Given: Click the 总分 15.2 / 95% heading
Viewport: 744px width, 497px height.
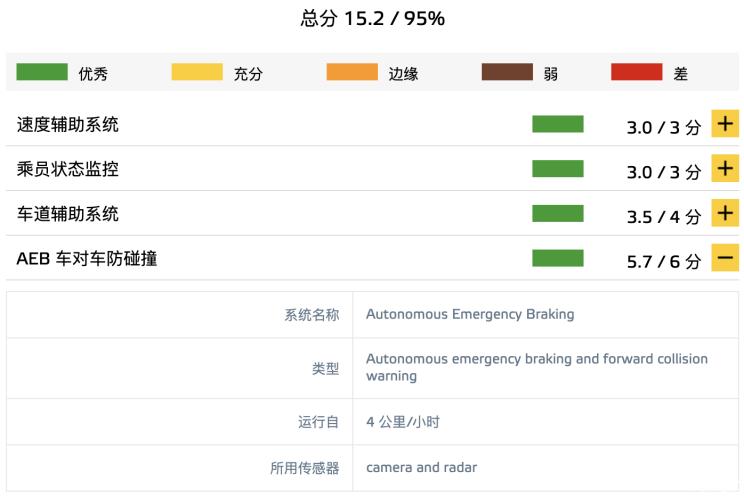Looking at the screenshot, I should click(x=372, y=18).
